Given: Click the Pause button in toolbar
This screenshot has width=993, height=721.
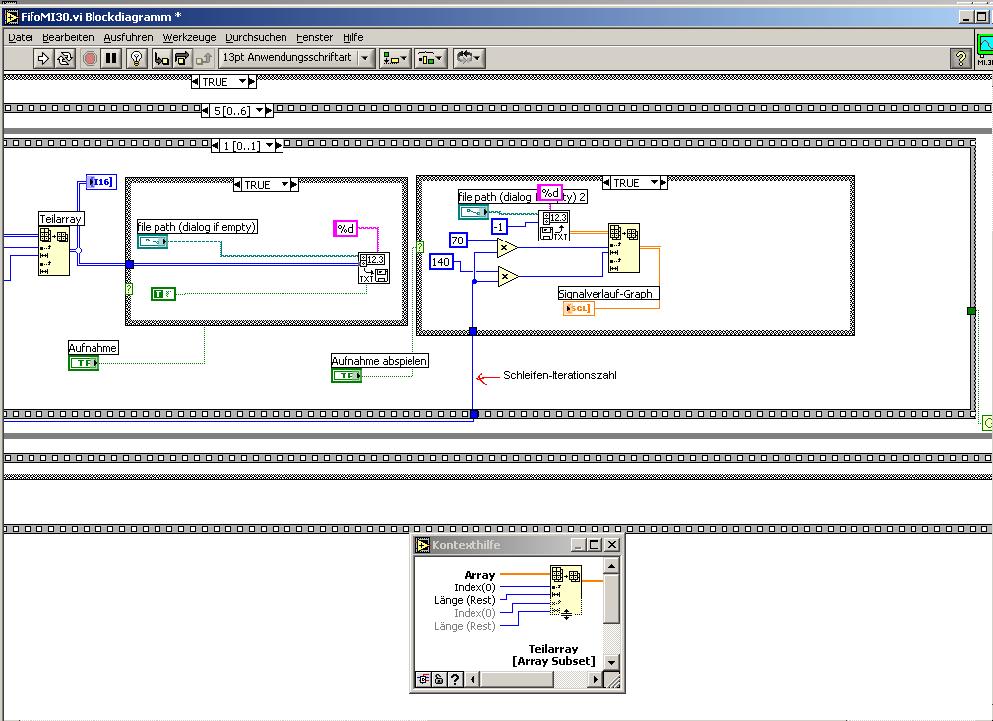Looking at the screenshot, I should (111, 59).
